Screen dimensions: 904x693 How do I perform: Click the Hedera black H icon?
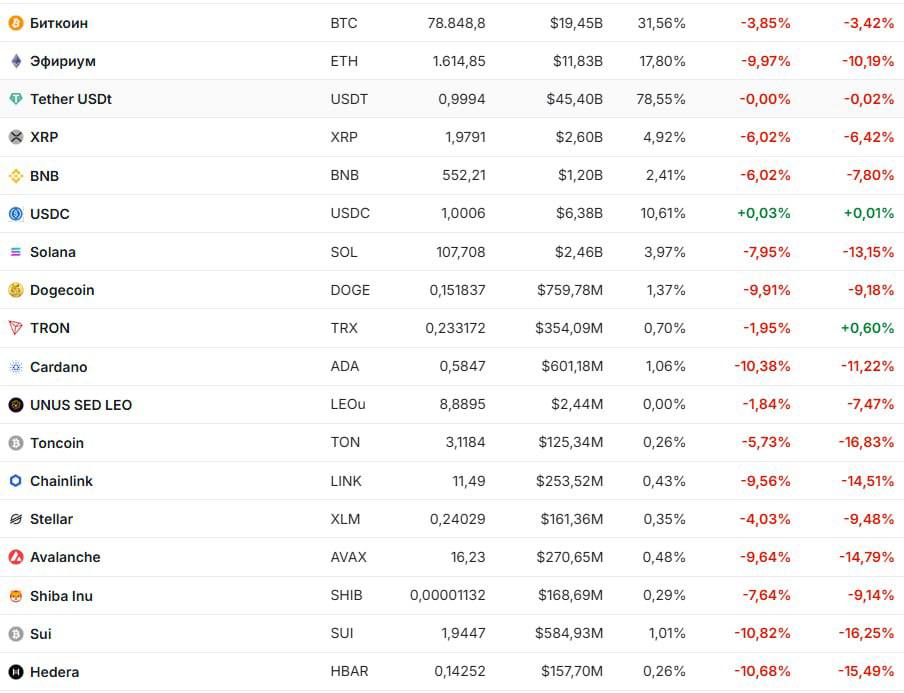coord(15,672)
